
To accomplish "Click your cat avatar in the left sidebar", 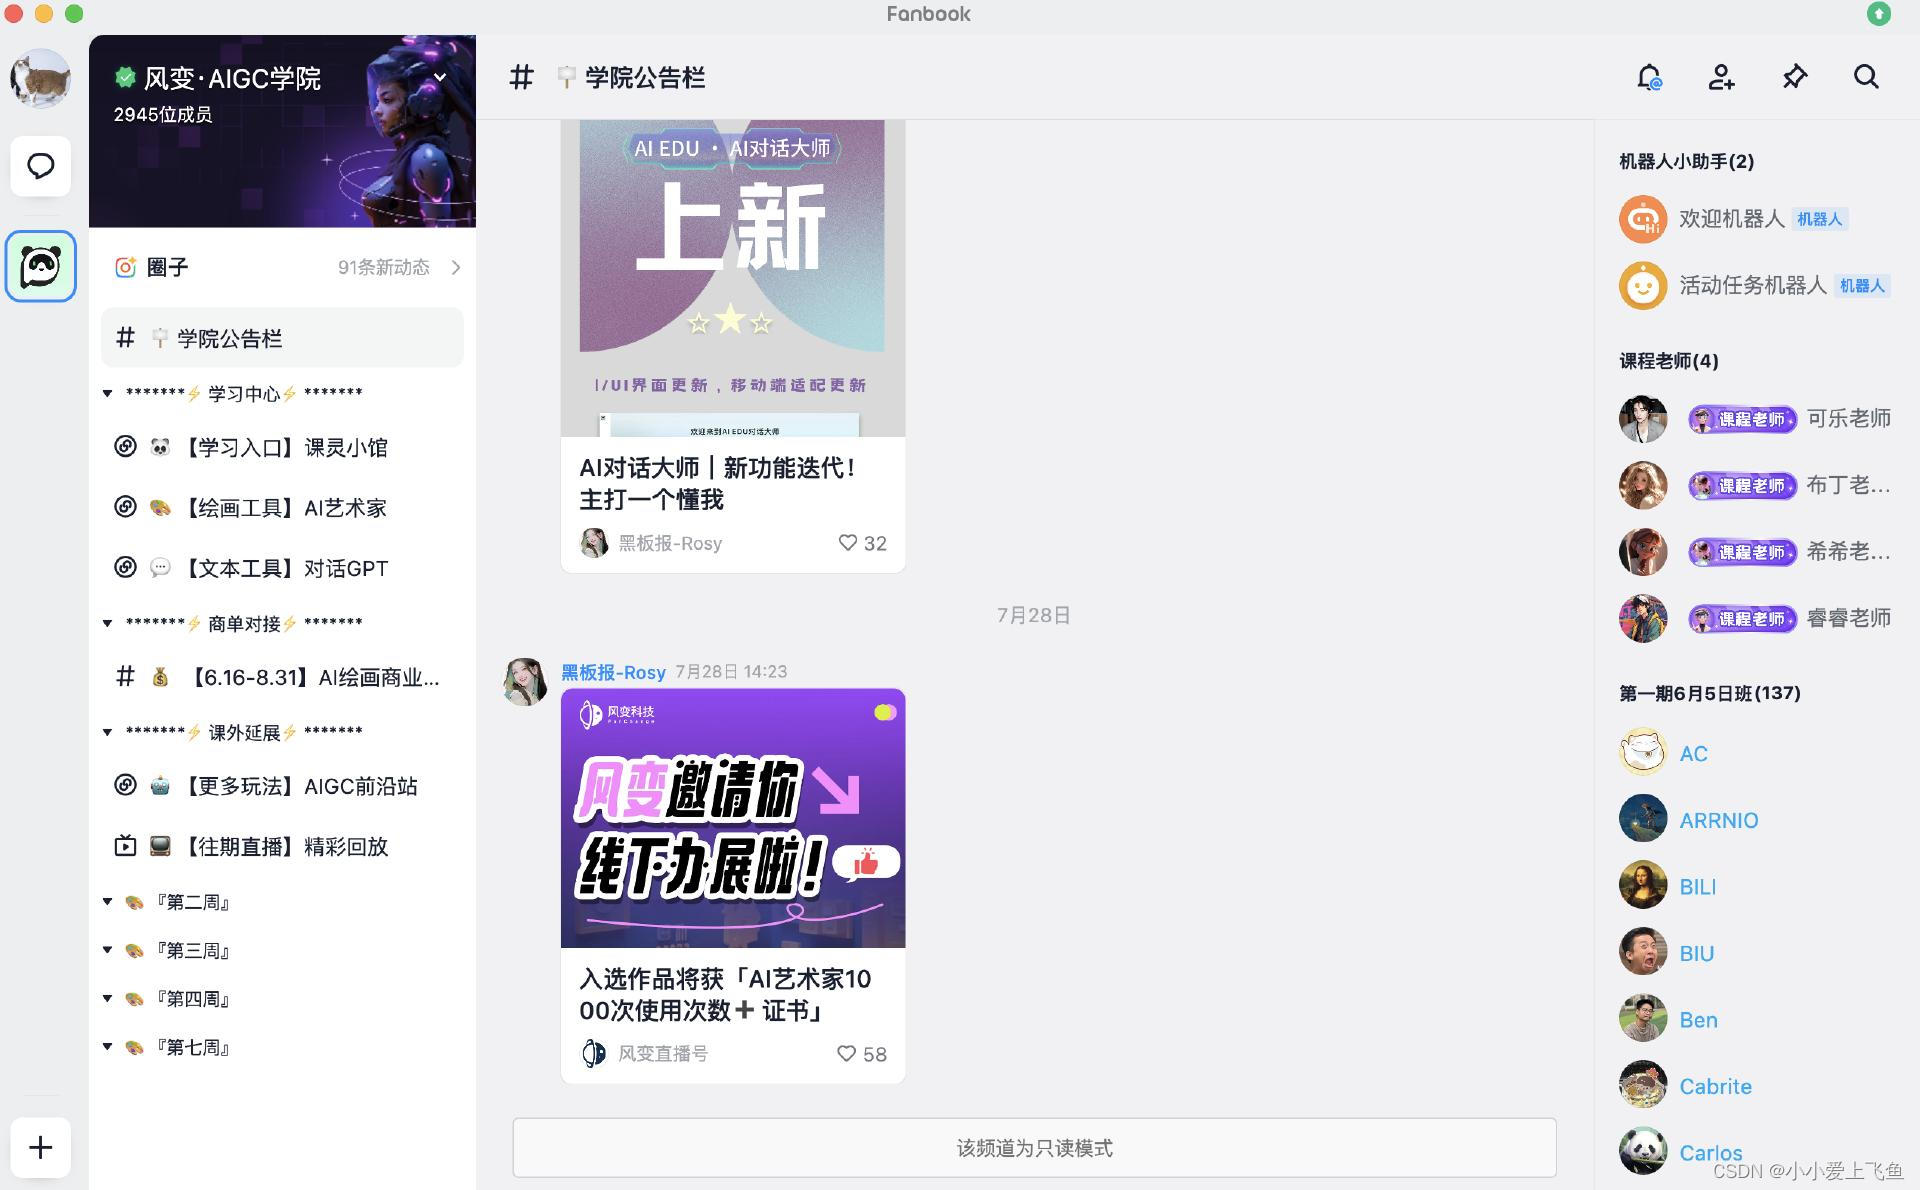I will click(40, 78).
